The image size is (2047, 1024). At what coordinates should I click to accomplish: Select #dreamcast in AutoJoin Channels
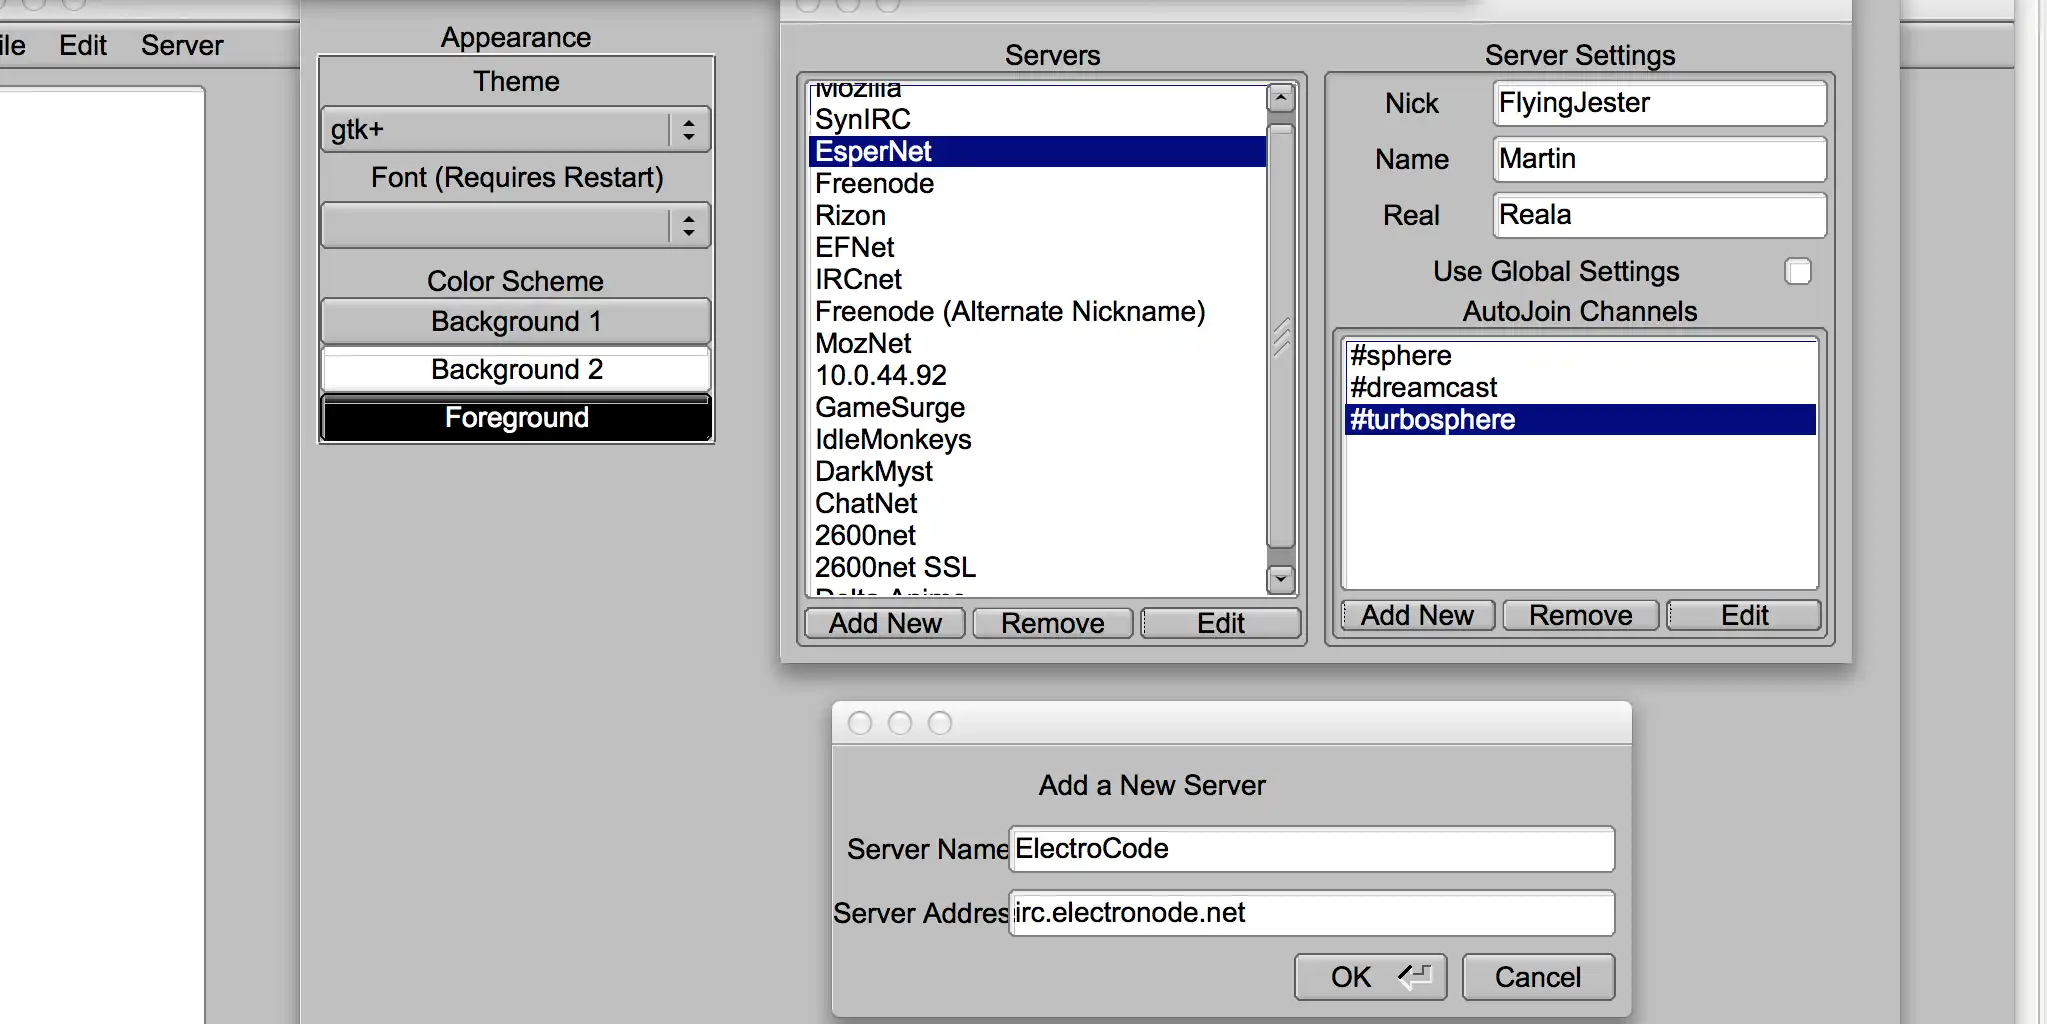pyautogui.click(x=1581, y=388)
